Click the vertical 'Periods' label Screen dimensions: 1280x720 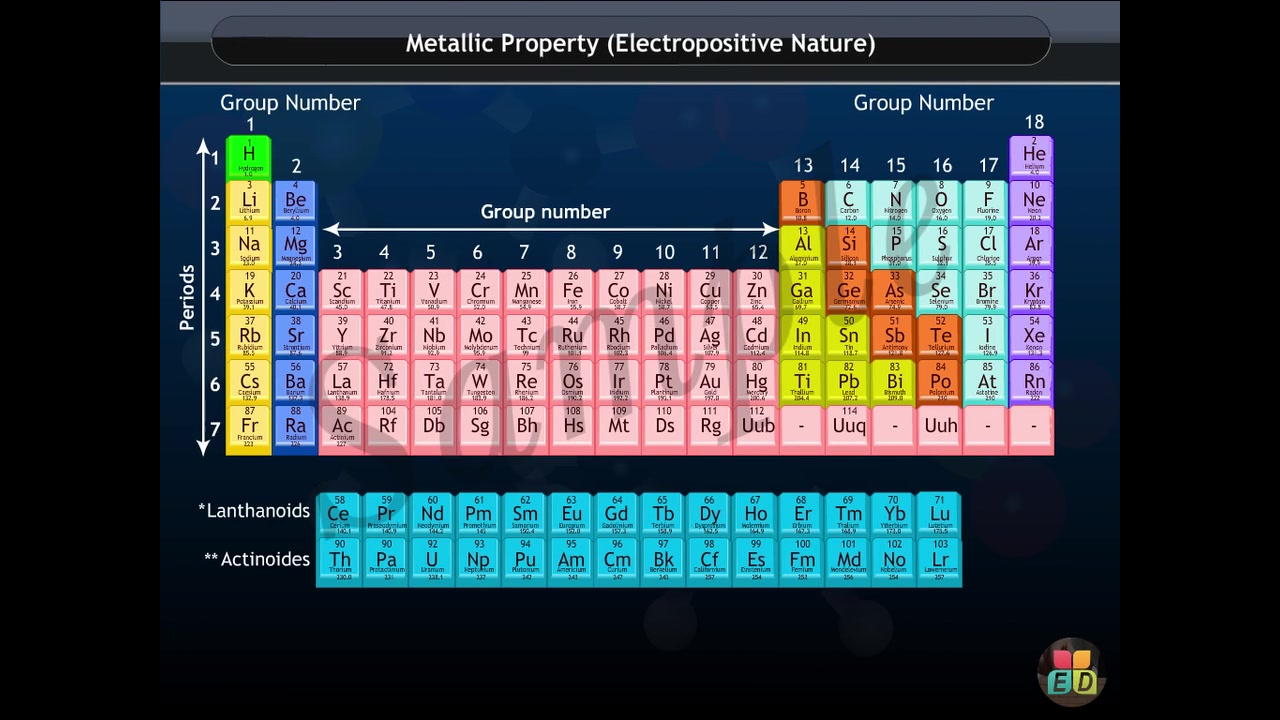(187, 297)
